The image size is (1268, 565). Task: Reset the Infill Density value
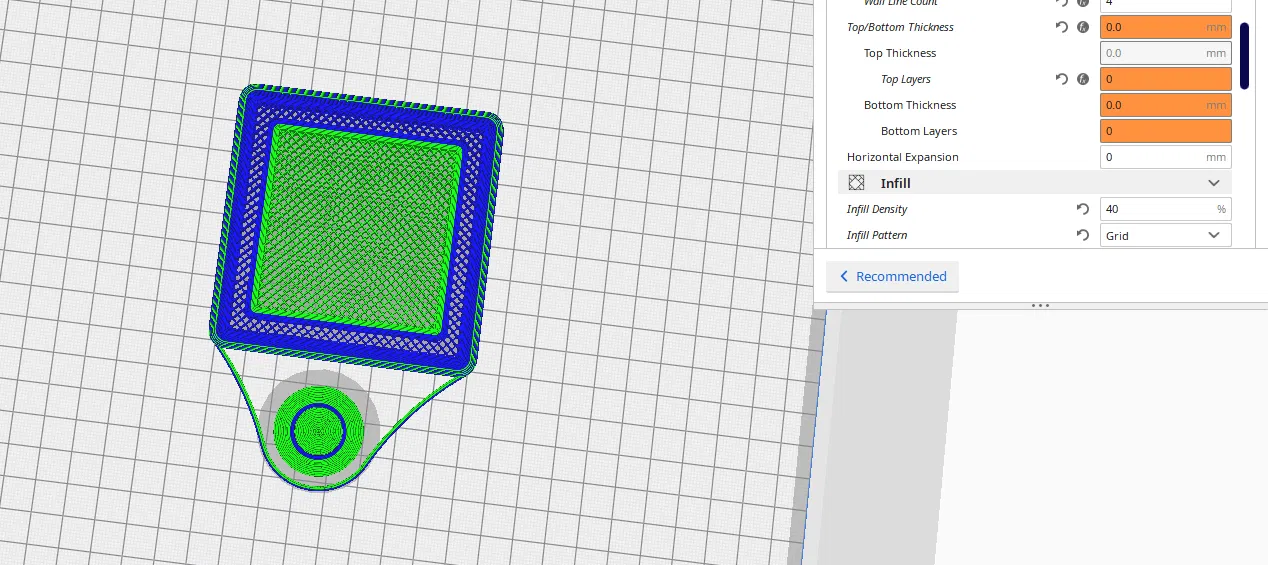(x=1083, y=209)
